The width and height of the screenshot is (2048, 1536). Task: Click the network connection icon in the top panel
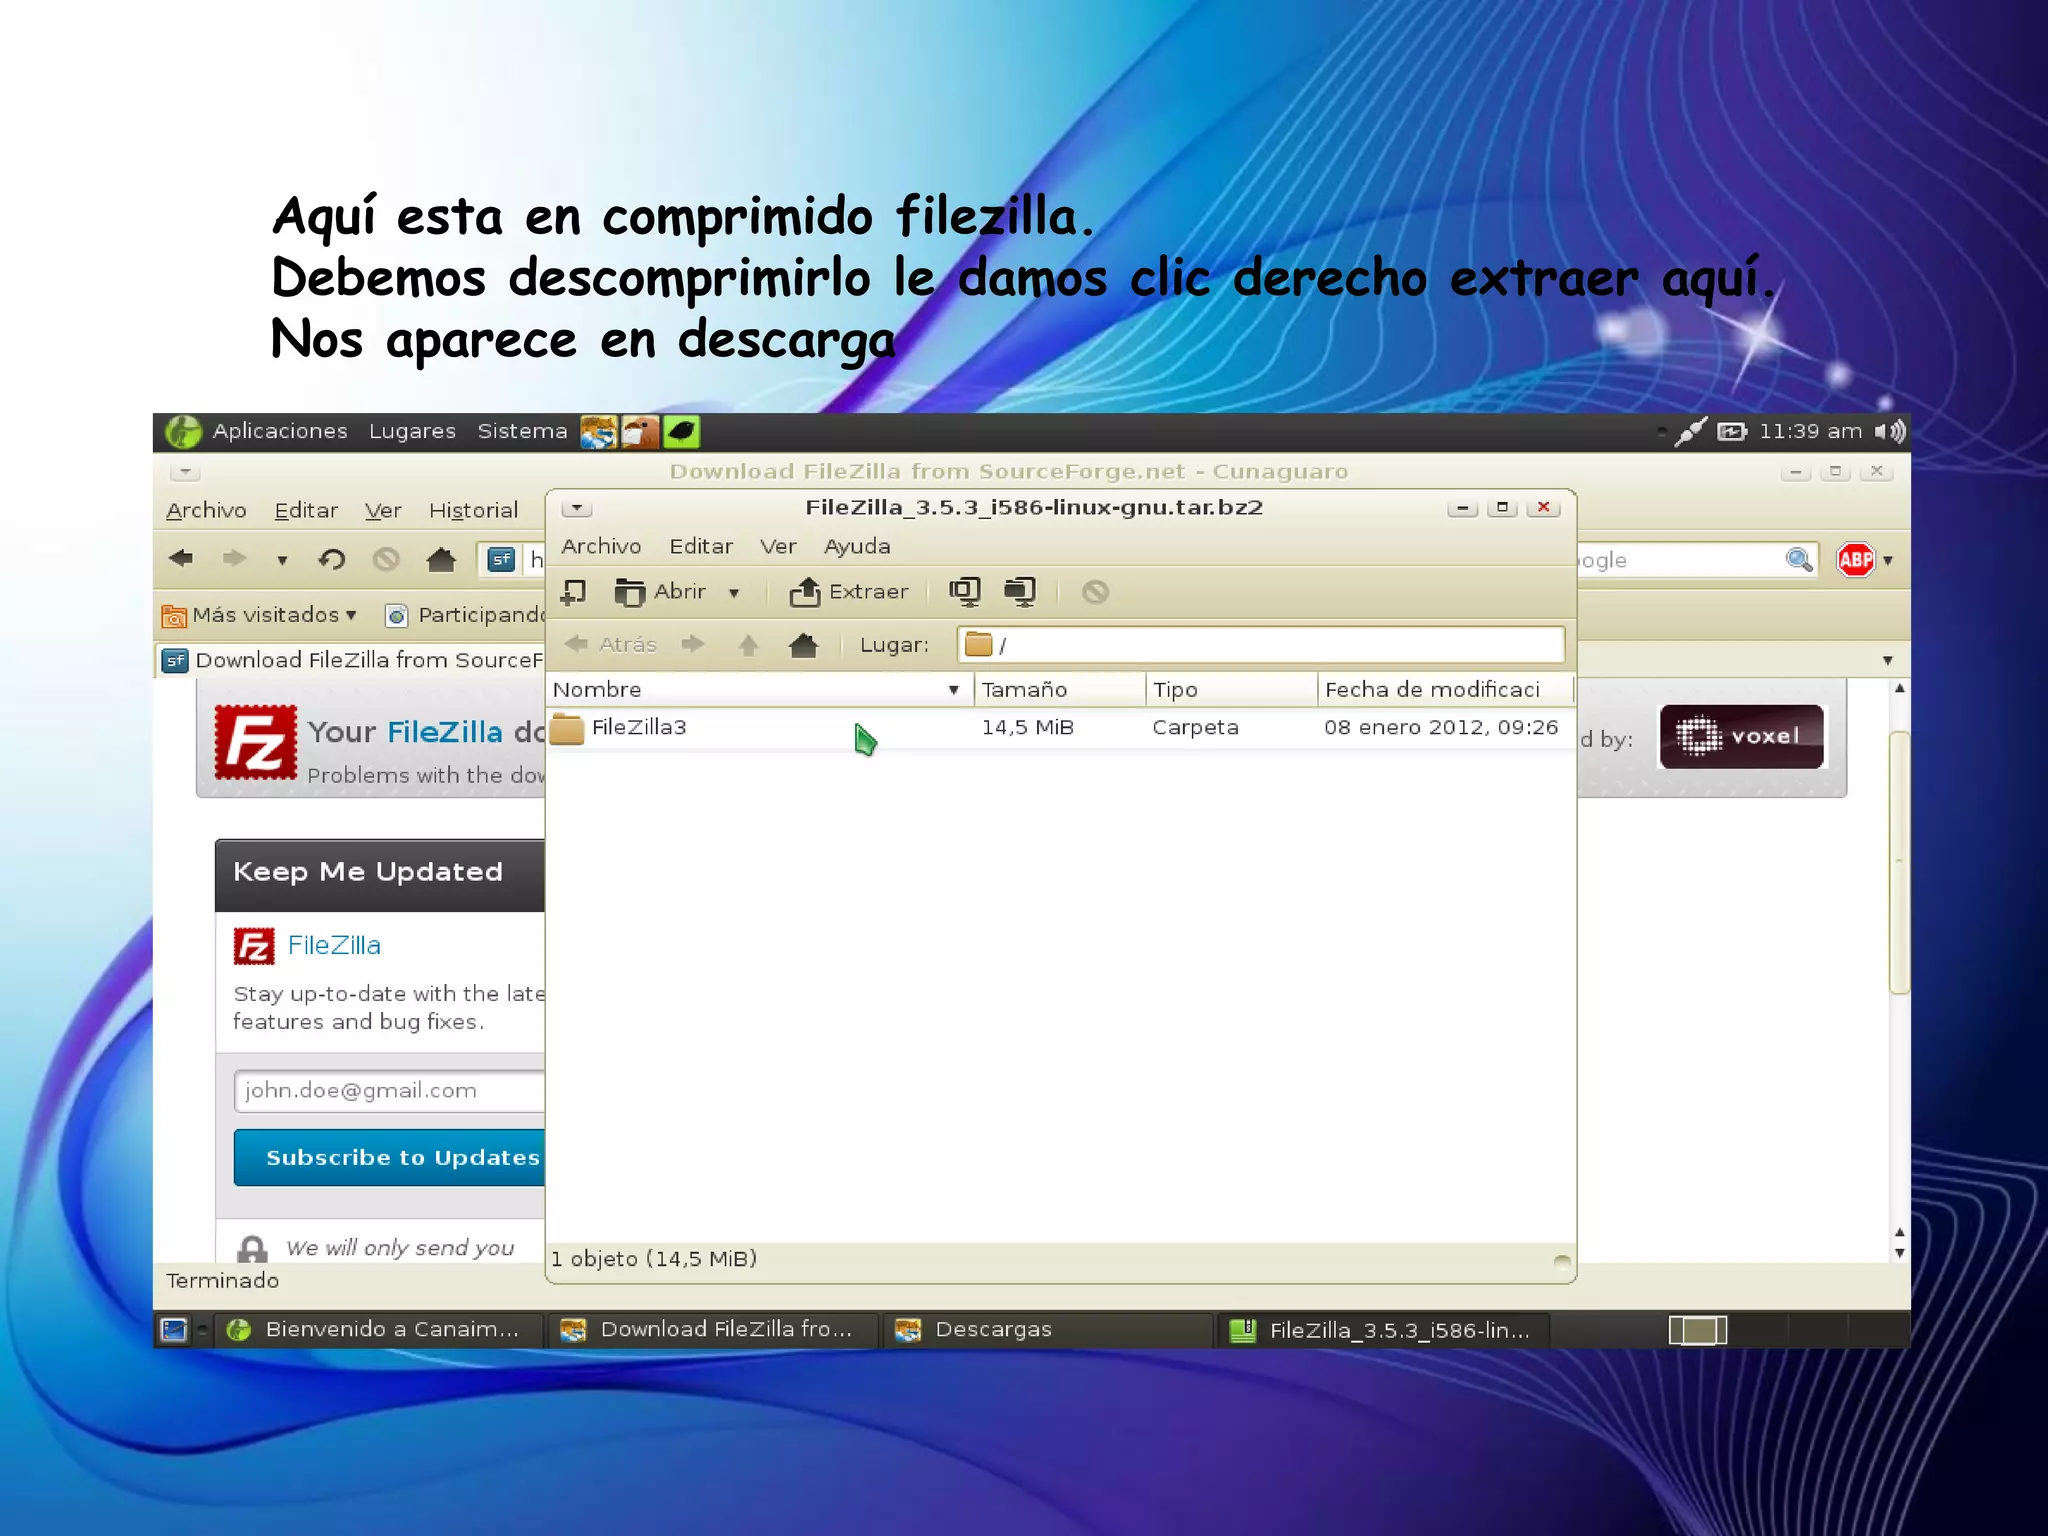1690,432
